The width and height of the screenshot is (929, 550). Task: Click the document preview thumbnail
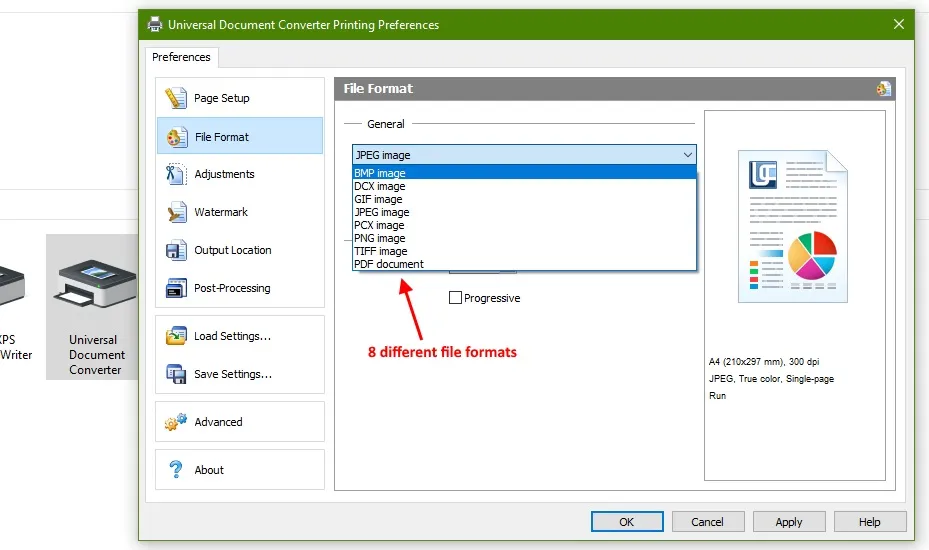pos(793,226)
